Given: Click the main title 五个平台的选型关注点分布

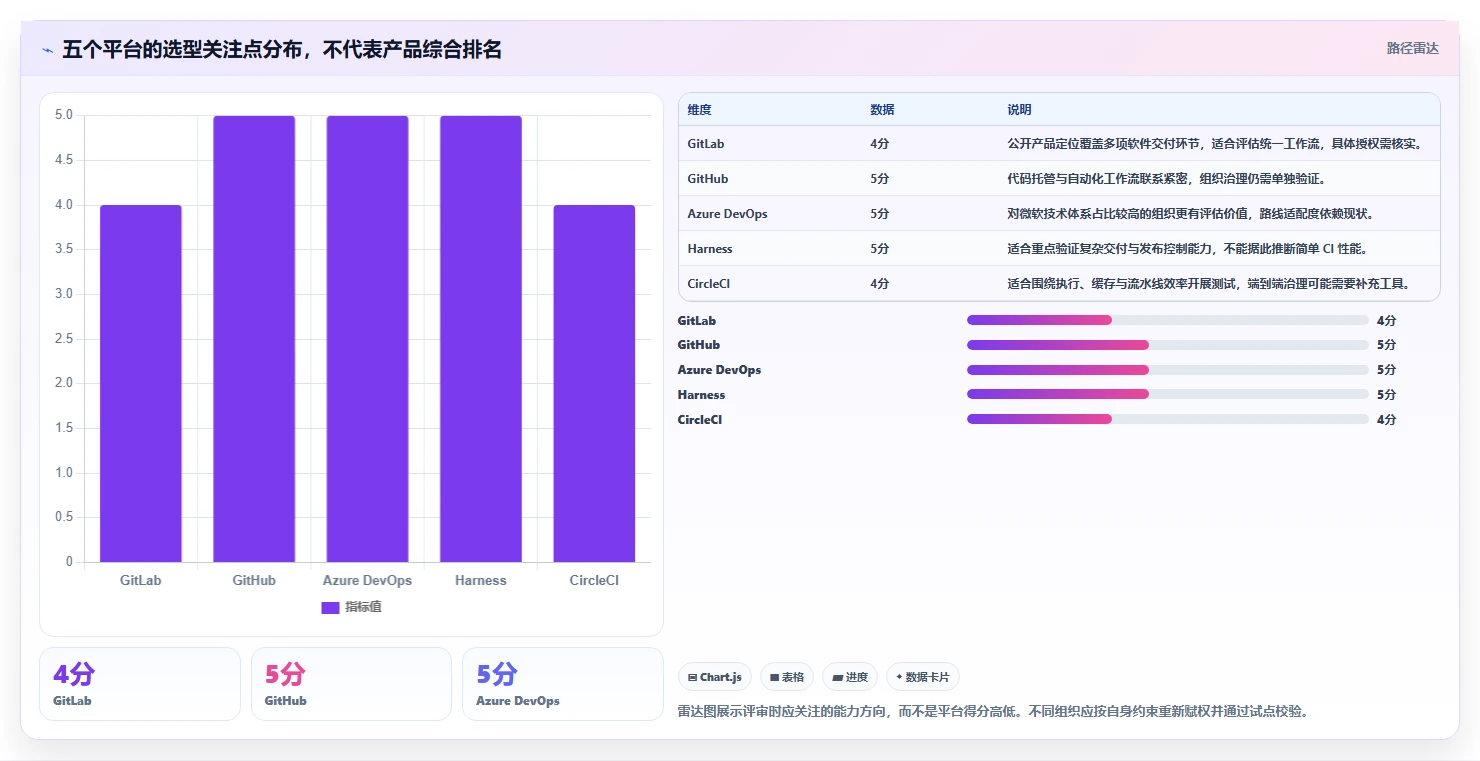Looking at the screenshot, I should point(282,50).
